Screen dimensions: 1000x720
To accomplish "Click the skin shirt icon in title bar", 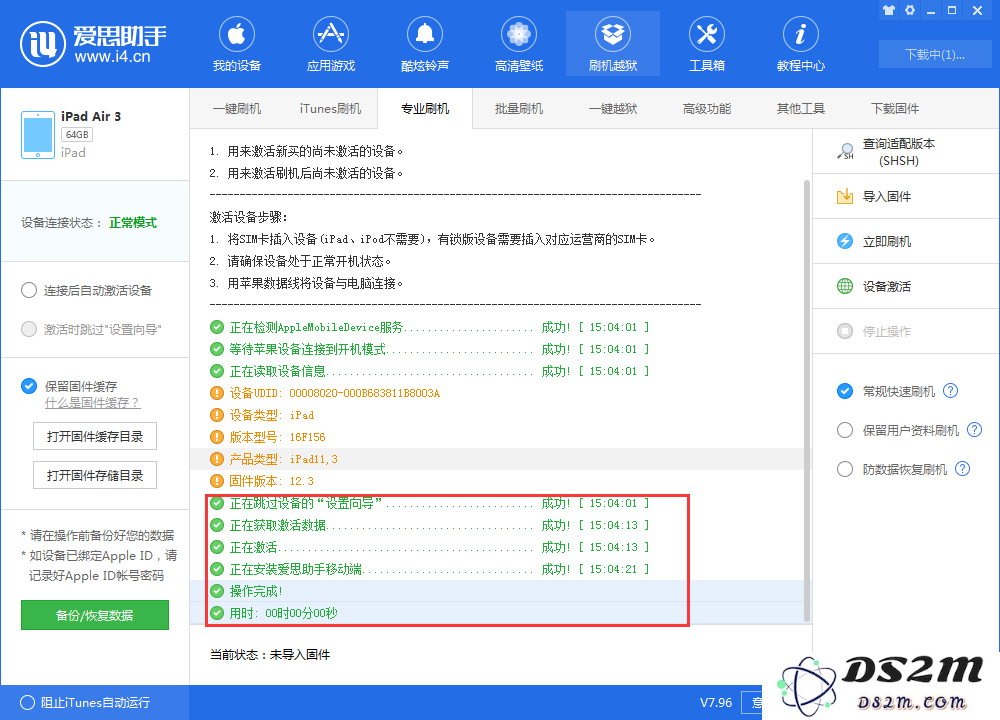I will tap(888, 10).
